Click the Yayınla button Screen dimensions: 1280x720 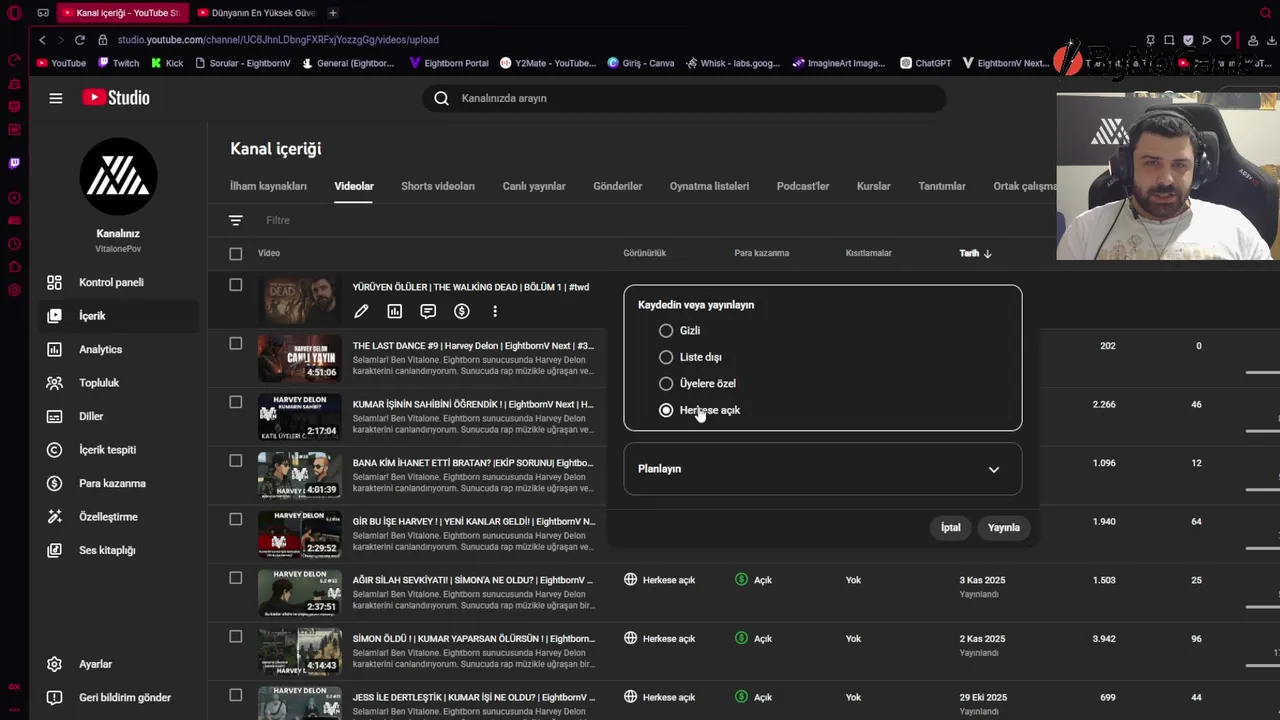1004,528
